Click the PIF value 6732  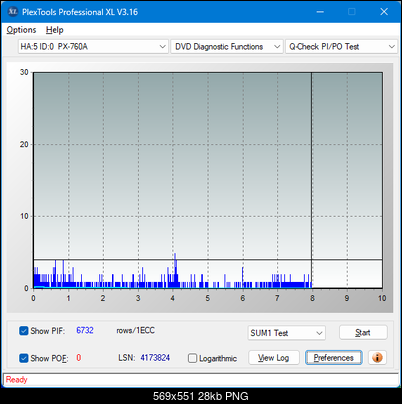[x=85, y=330]
